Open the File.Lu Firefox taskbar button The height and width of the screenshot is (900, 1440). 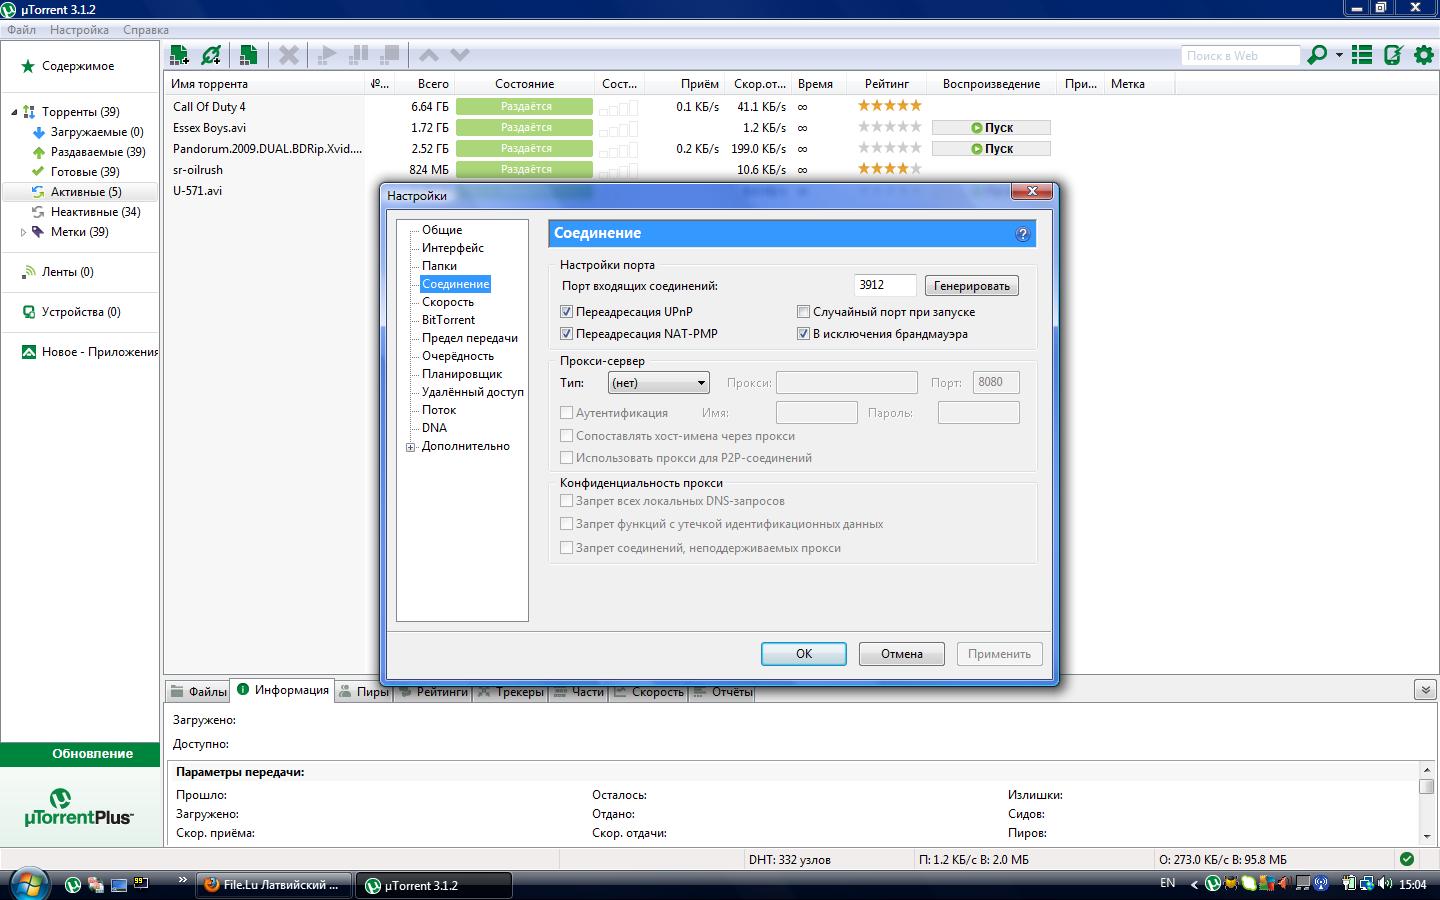point(274,885)
